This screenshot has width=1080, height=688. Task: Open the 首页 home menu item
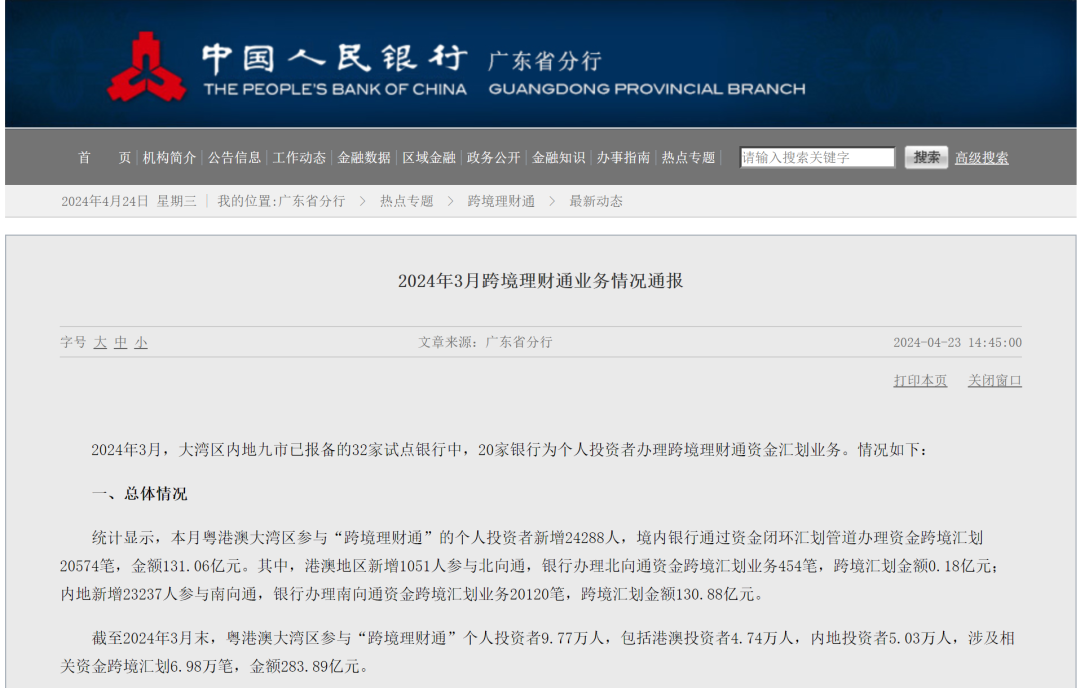pos(104,158)
